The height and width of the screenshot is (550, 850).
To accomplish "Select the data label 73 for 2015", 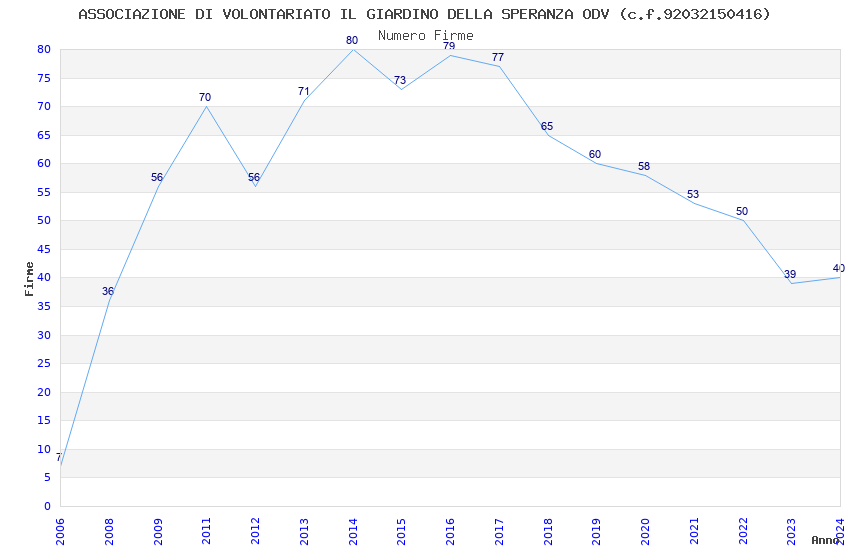I will [400, 80].
